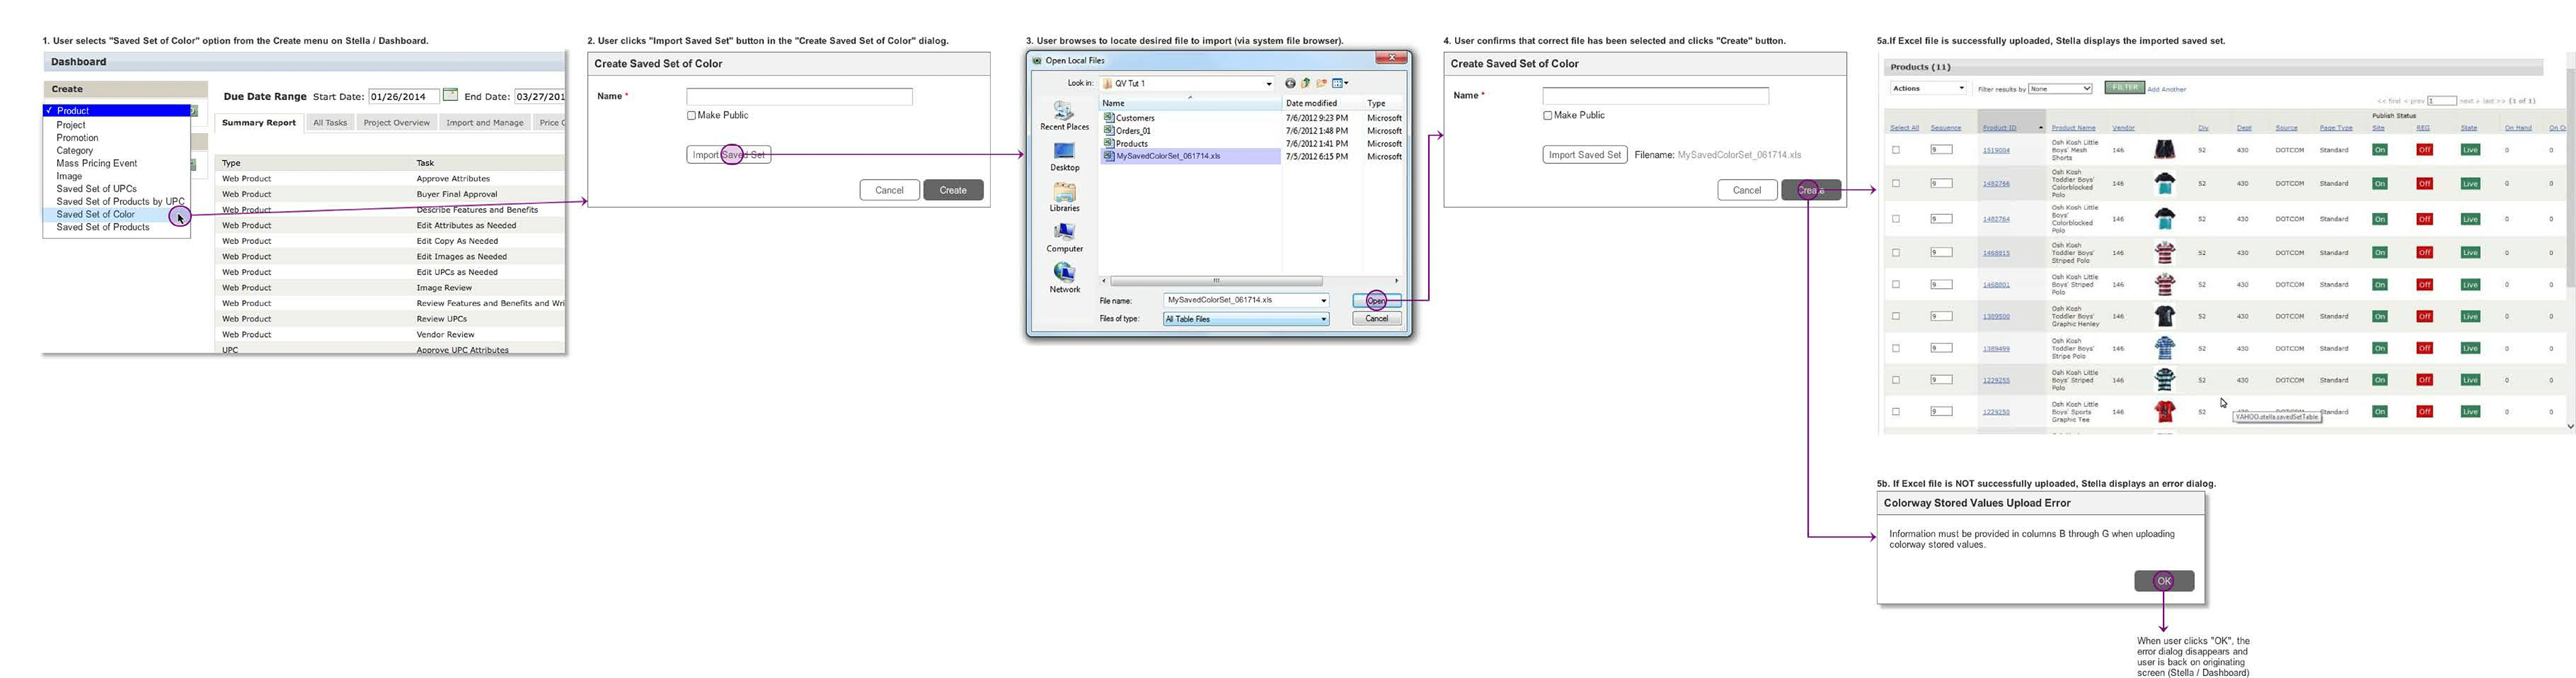Open the Files of type dropdown
Image resolution: width=2576 pixels, height=678 pixels.
pos(1246,319)
